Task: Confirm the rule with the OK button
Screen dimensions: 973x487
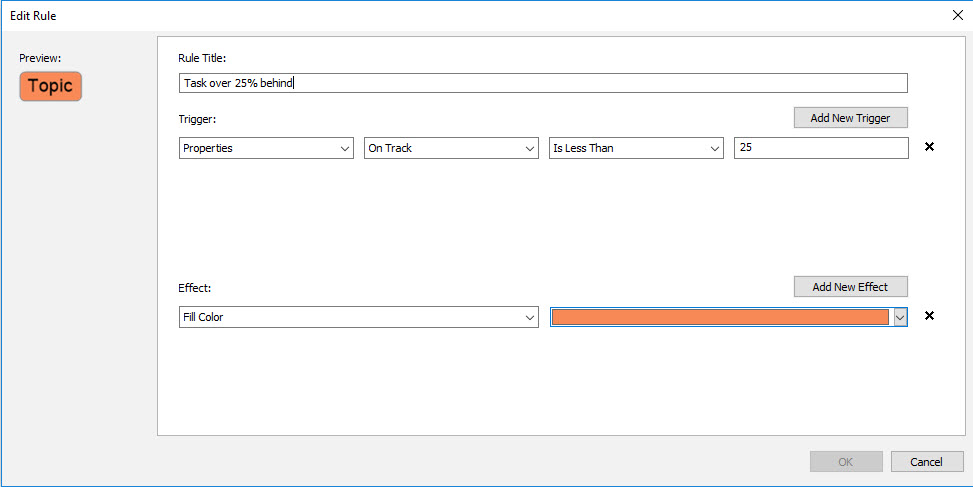Action: tap(846, 461)
